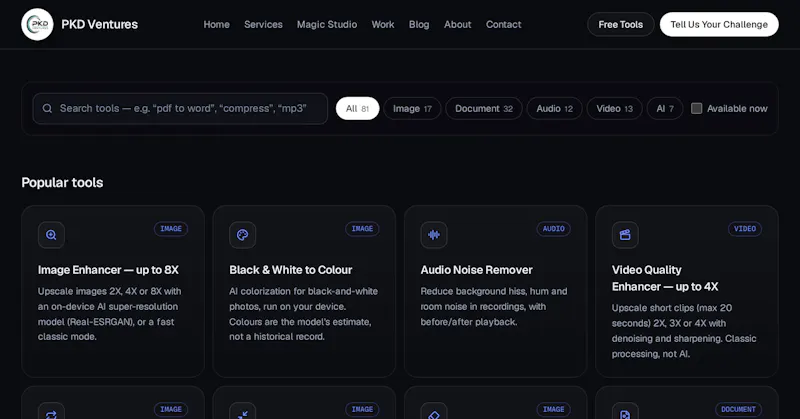The image size is (800, 419).
Task: Go to Magic Studio page
Action: coord(327,24)
